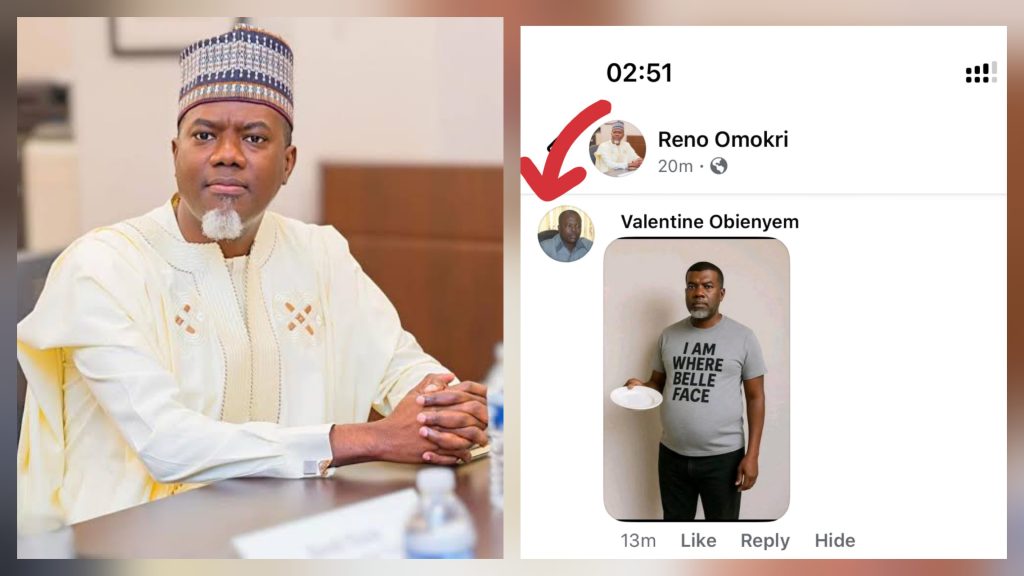Open the image attached to the comment
The width and height of the screenshot is (1024, 576).
point(697,380)
